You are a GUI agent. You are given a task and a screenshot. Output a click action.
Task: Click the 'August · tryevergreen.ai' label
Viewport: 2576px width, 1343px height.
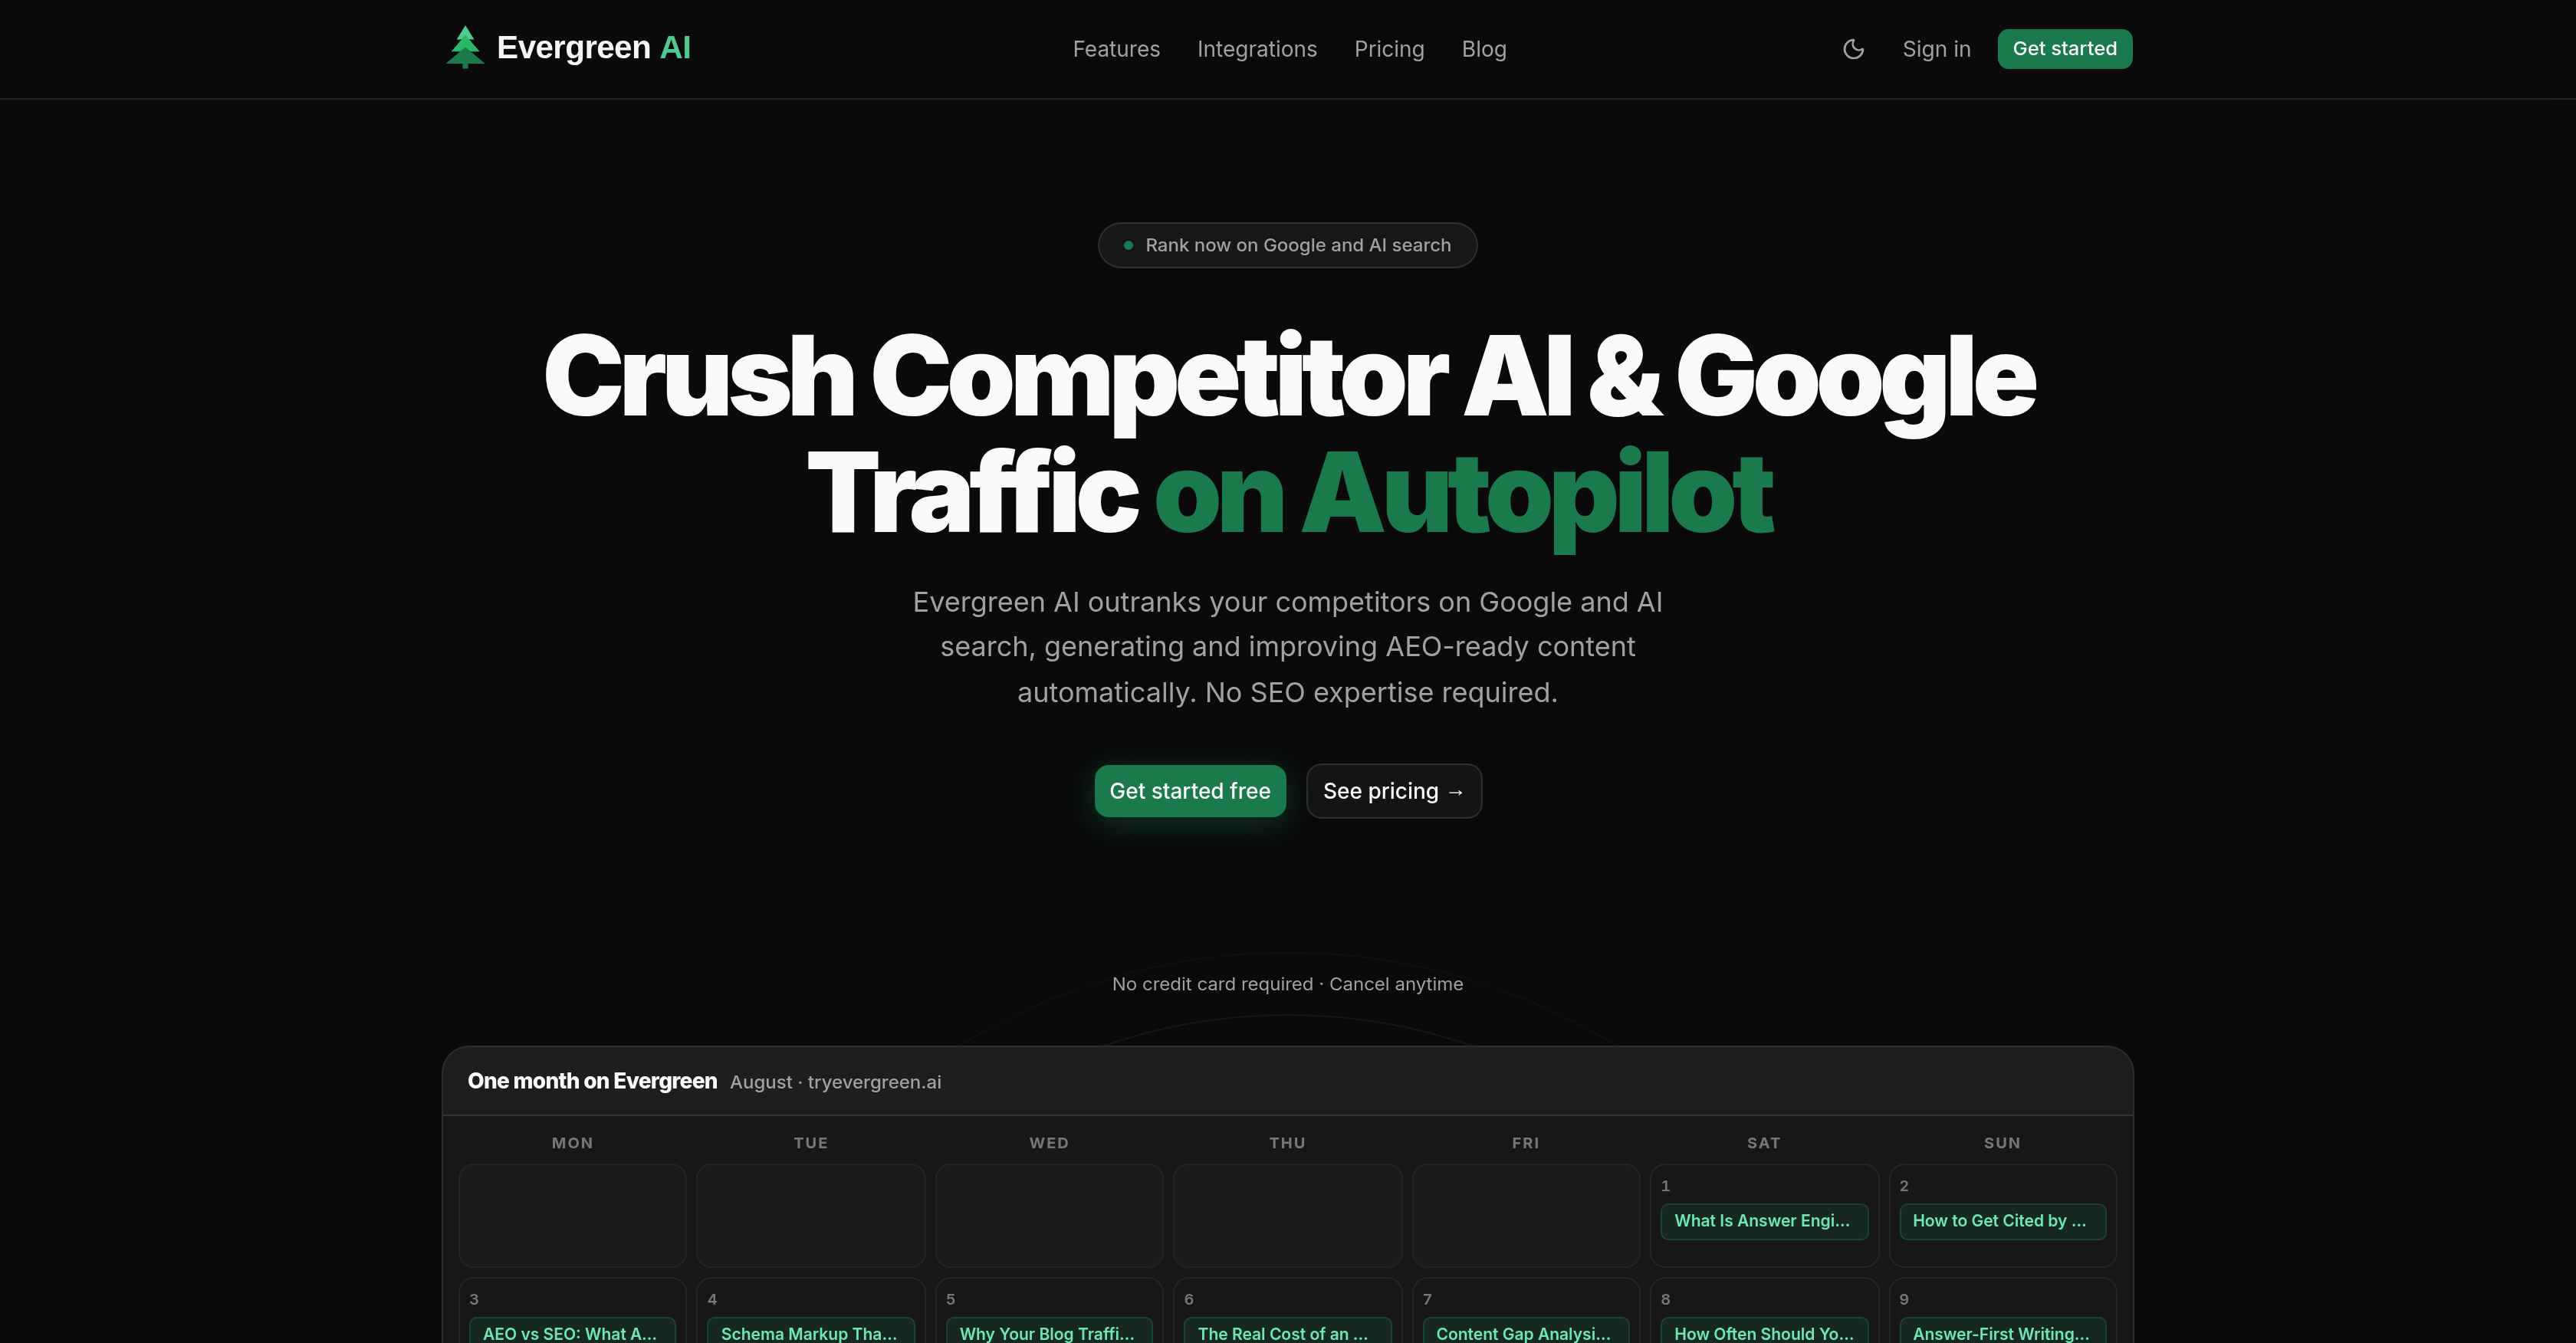pos(835,1082)
